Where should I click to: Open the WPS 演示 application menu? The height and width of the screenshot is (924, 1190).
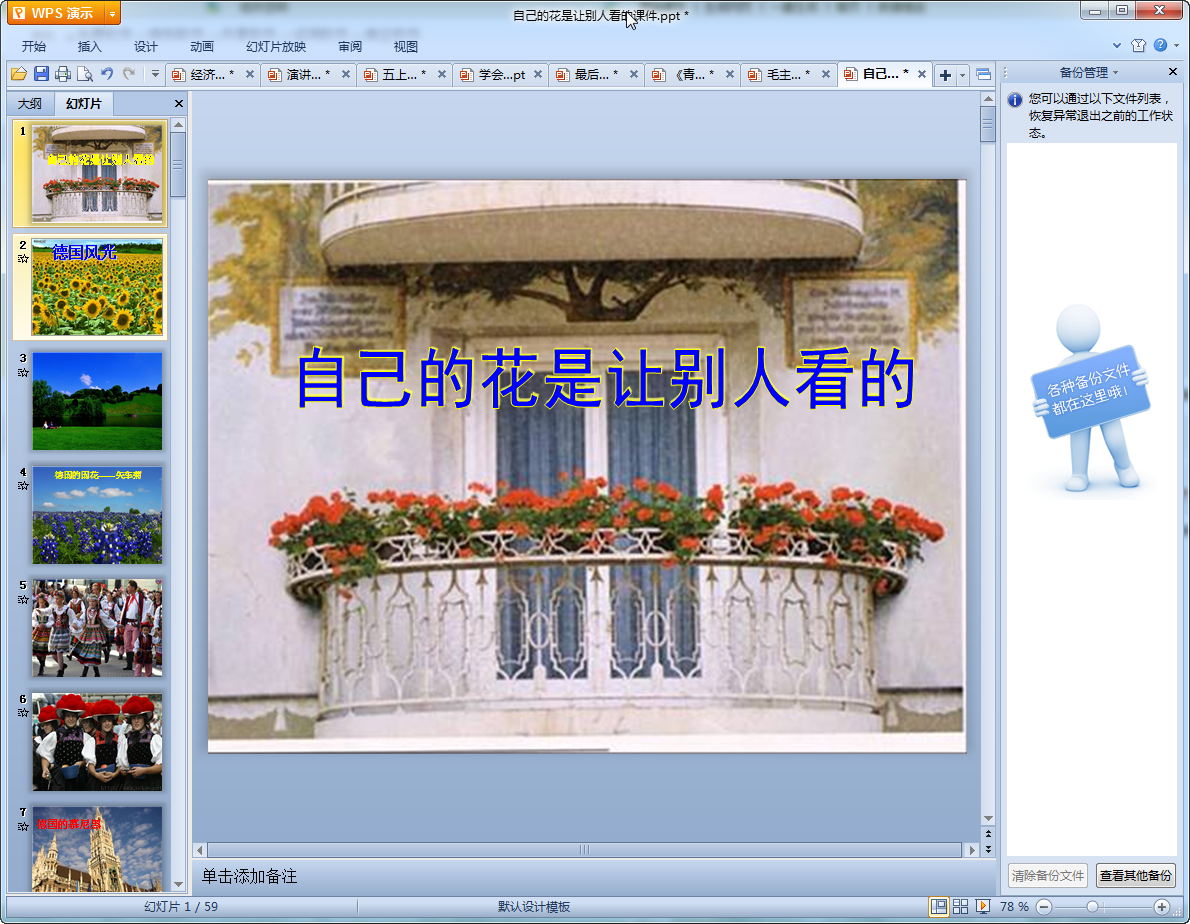coord(55,13)
